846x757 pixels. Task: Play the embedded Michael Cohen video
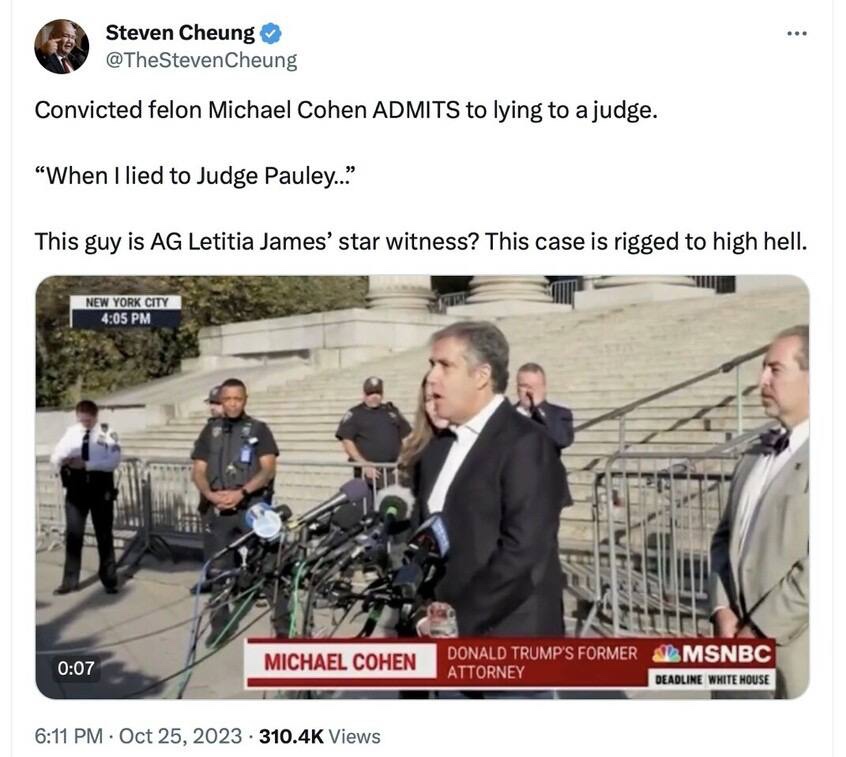click(422, 487)
